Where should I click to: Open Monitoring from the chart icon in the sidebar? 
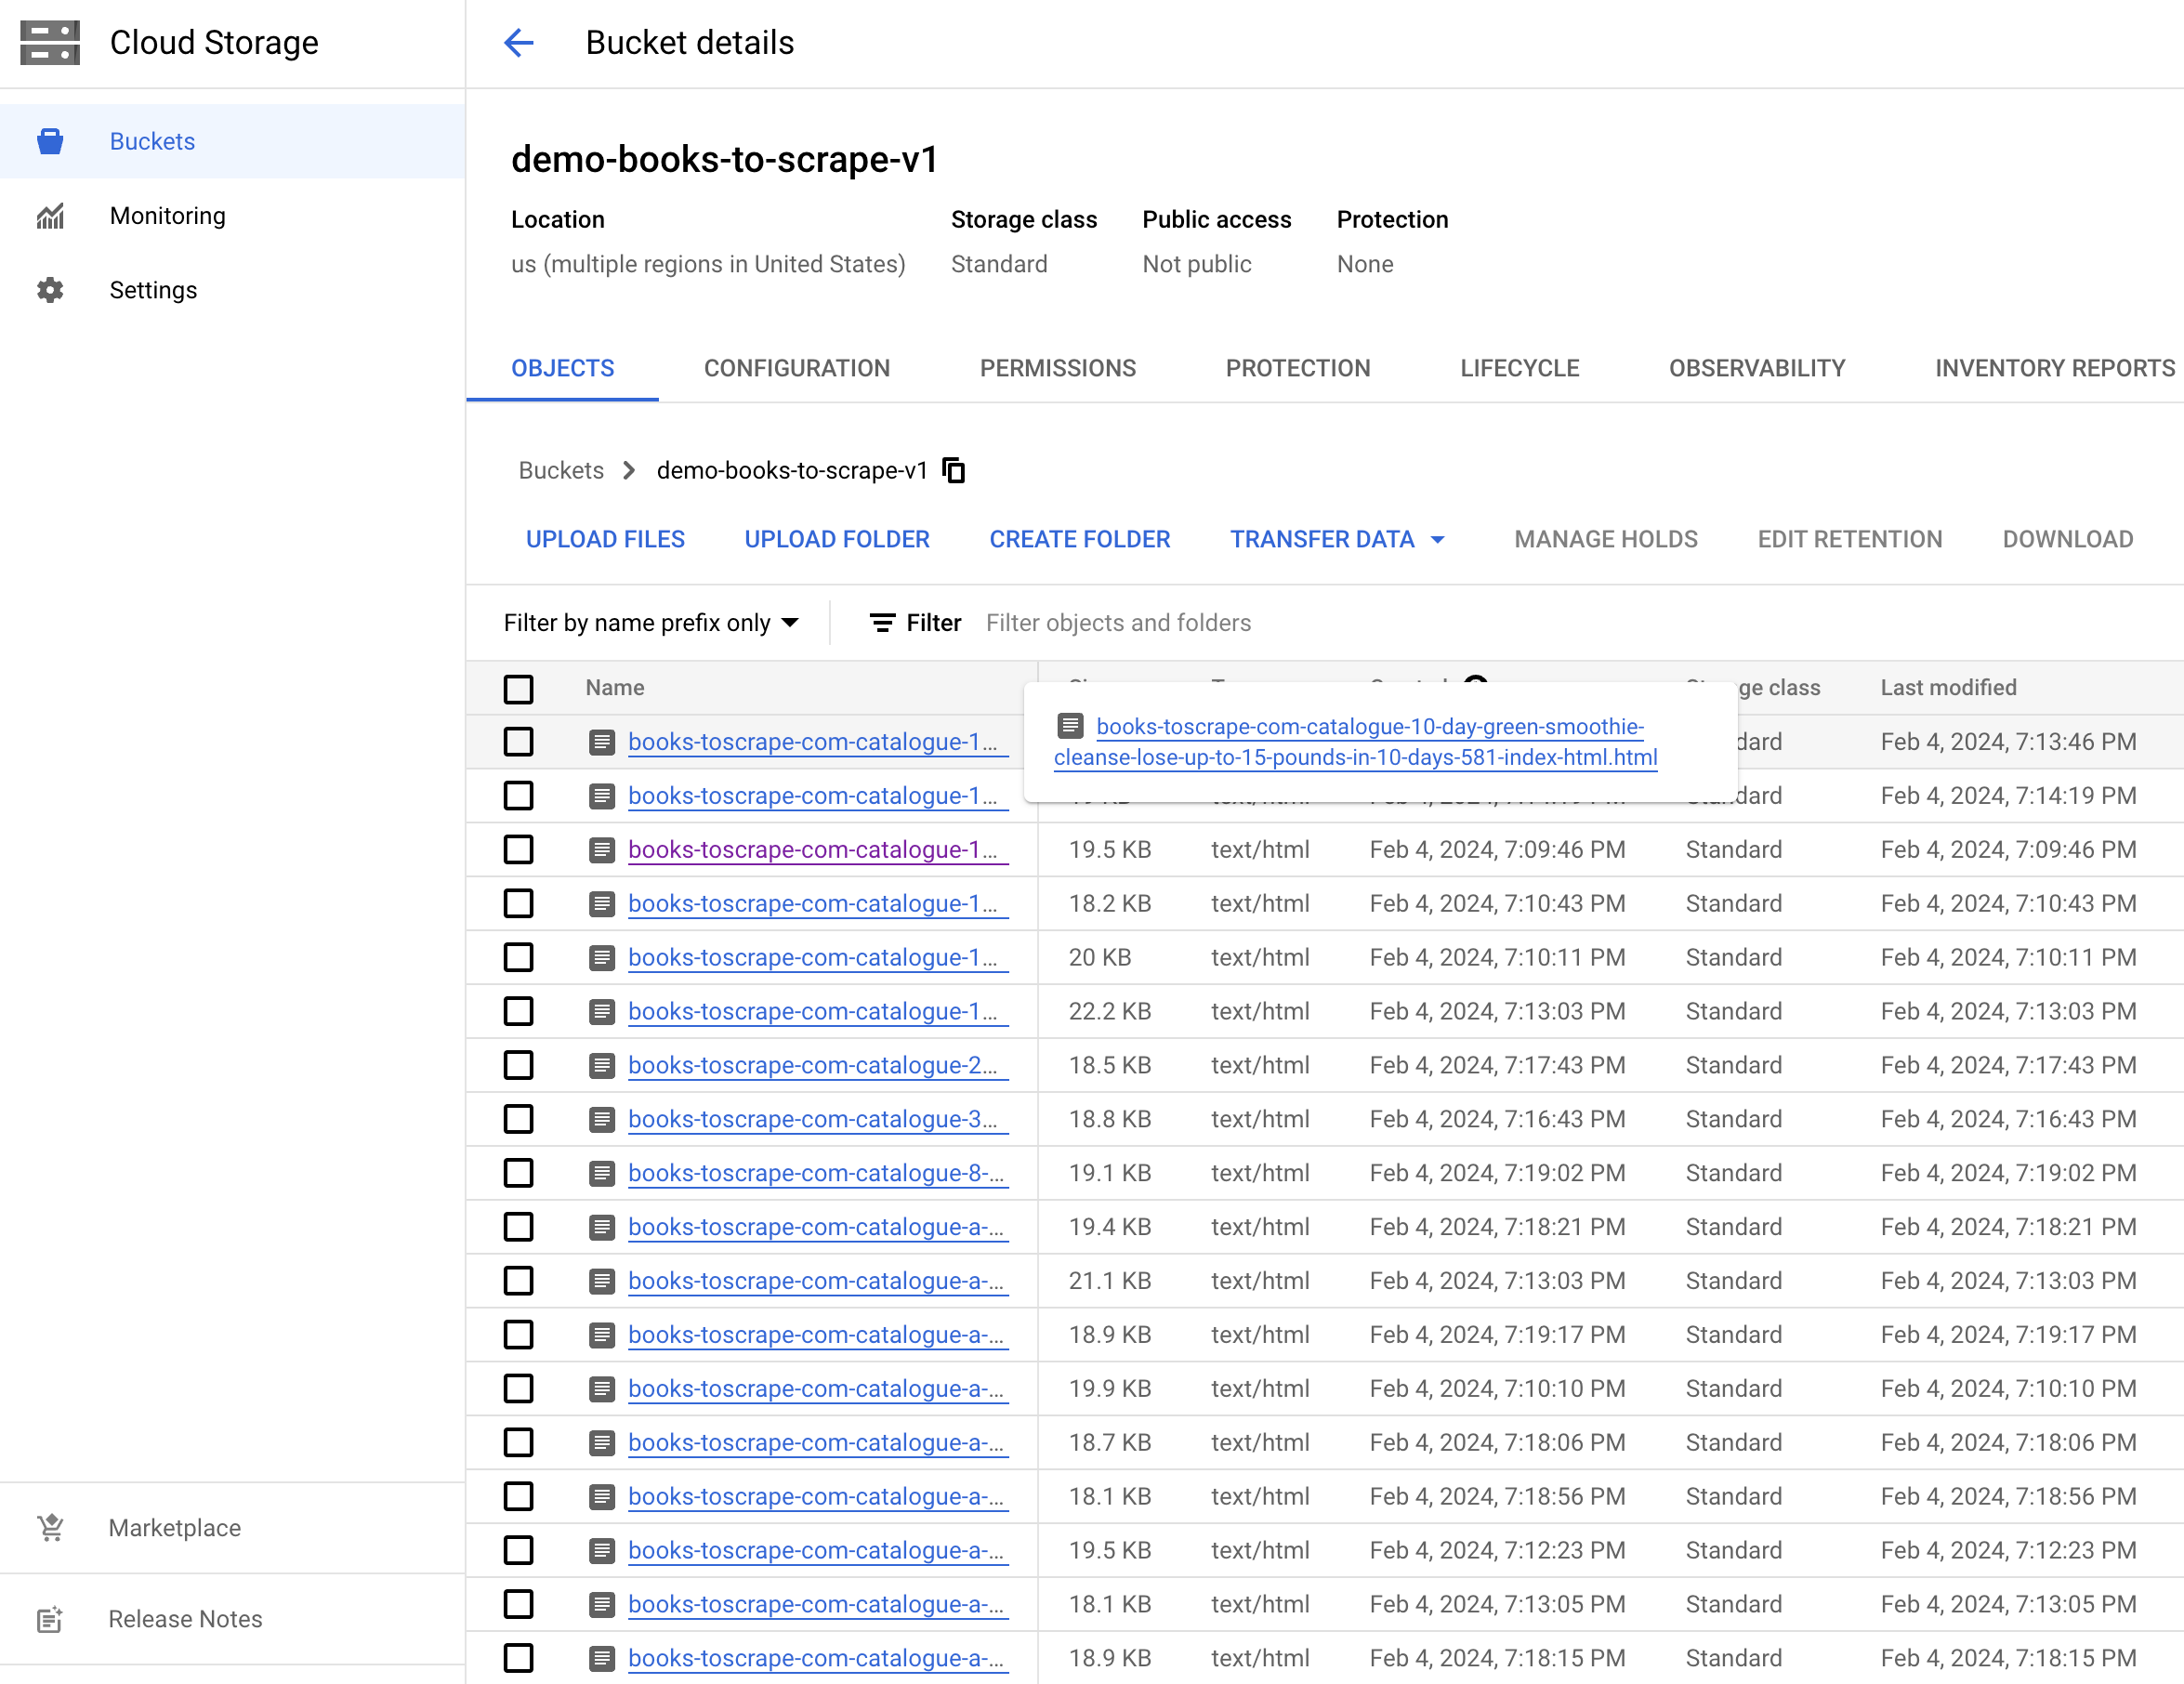click(50, 216)
